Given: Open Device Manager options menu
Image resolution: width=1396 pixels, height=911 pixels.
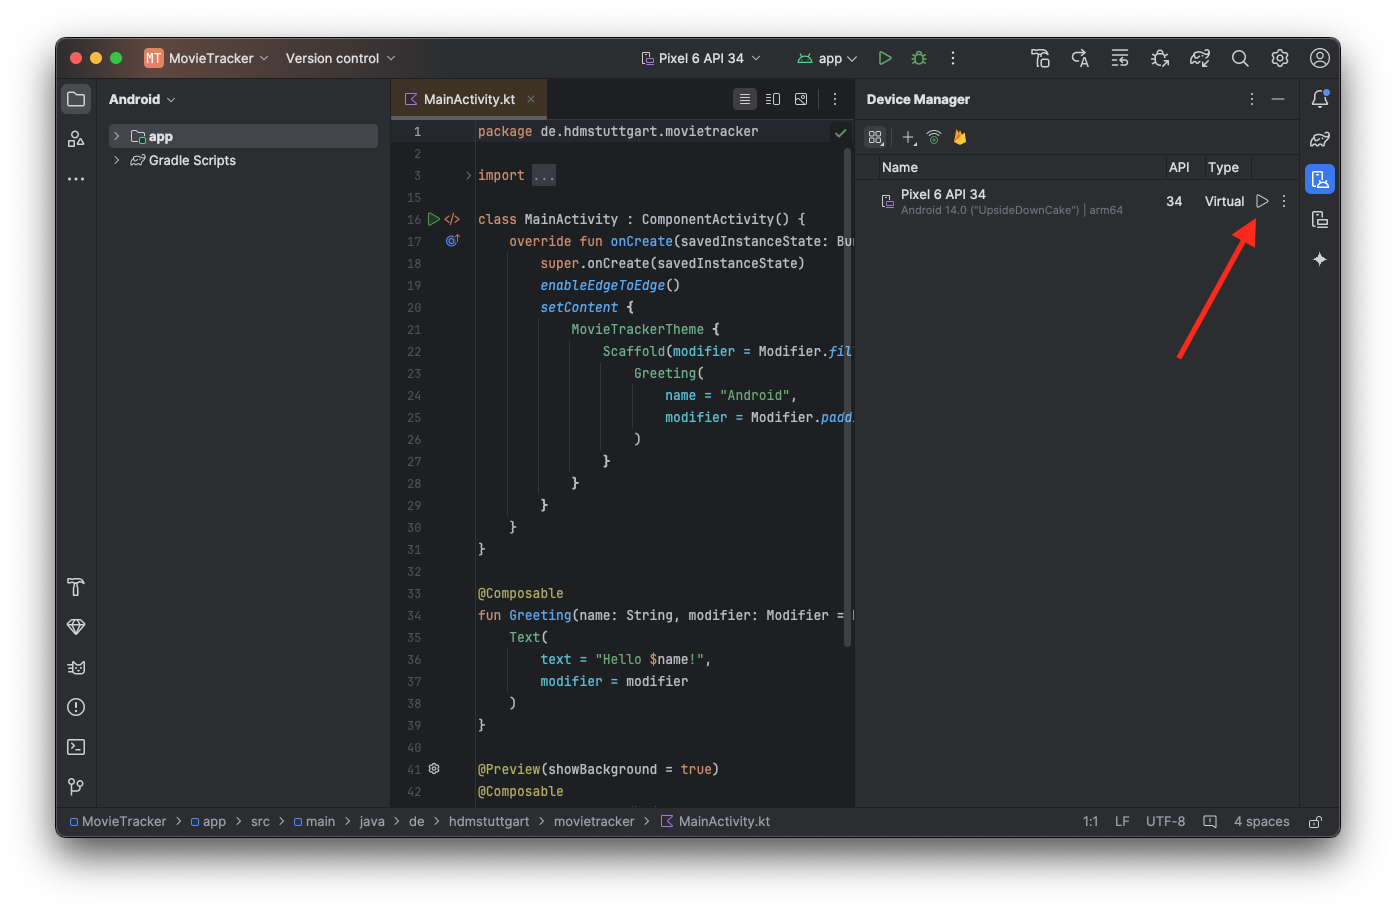Looking at the screenshot, I should point(1252,99).
